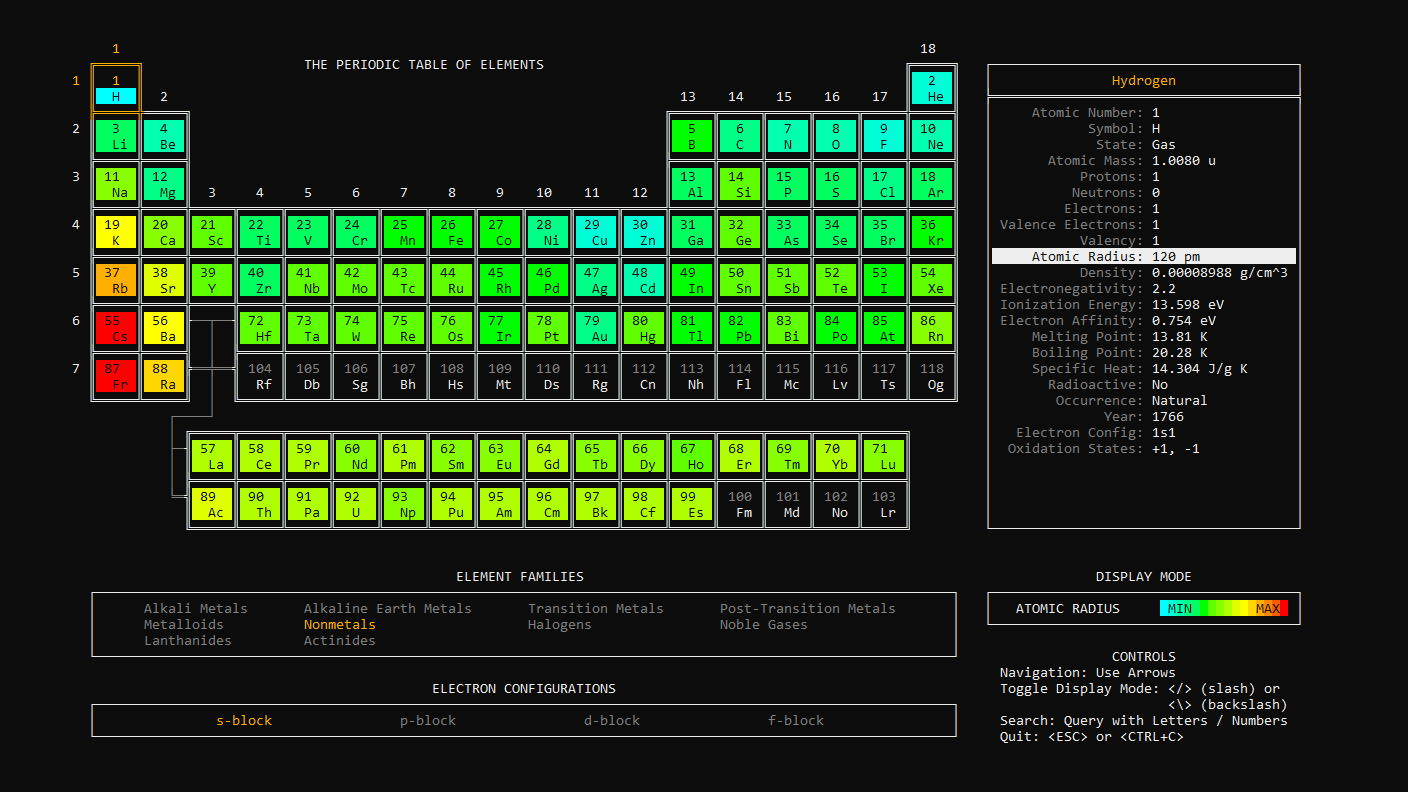Switch to the p-block electron configuration

tap(427, 720)
